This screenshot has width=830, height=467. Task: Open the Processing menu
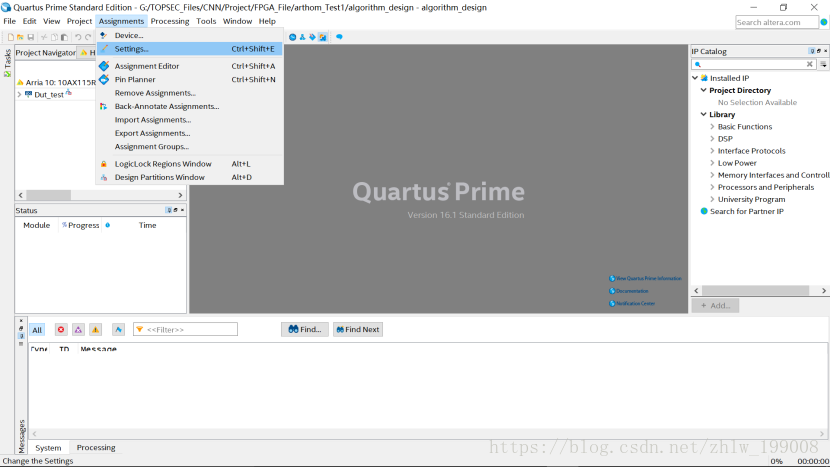170,21
